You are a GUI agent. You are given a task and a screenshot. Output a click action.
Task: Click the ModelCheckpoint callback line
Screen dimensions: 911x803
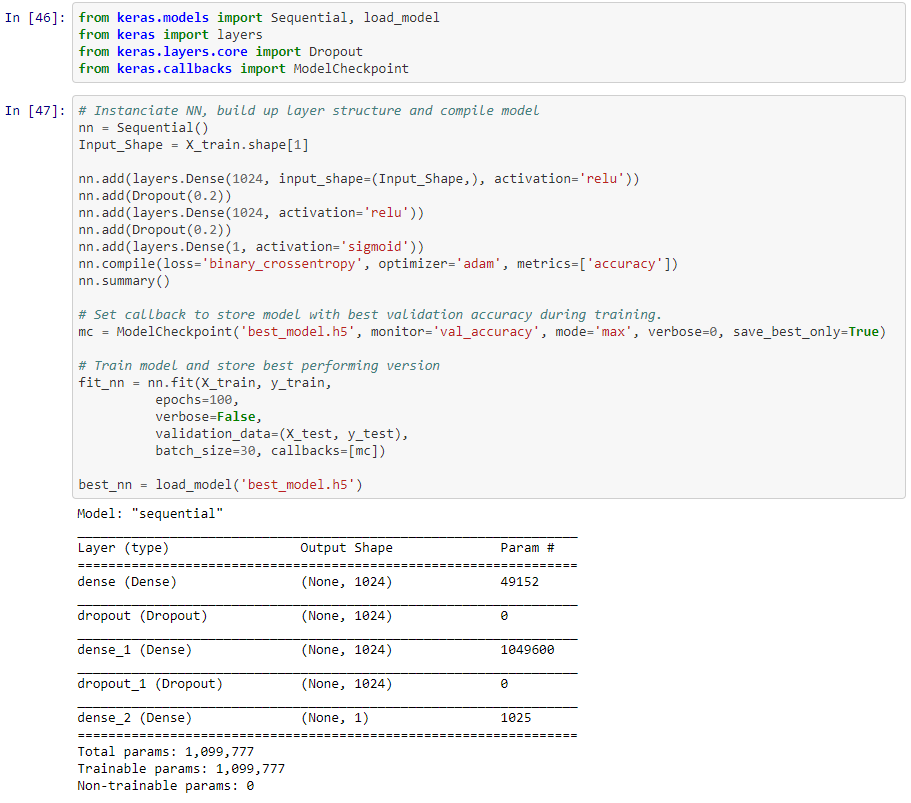[x=482, y=332]
